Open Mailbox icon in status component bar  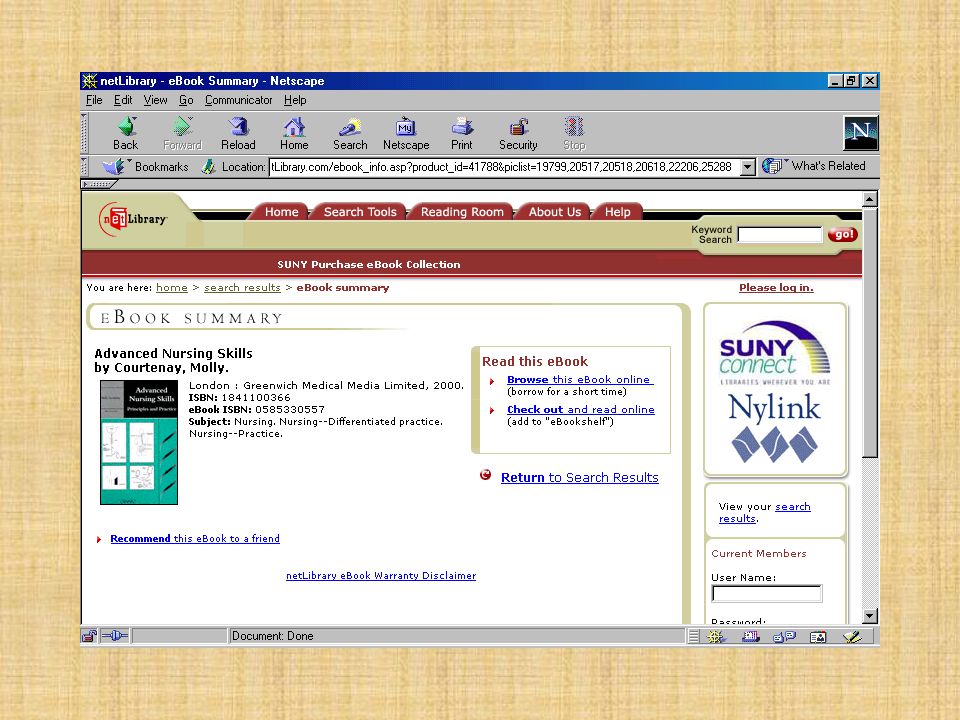pos(750,637)
